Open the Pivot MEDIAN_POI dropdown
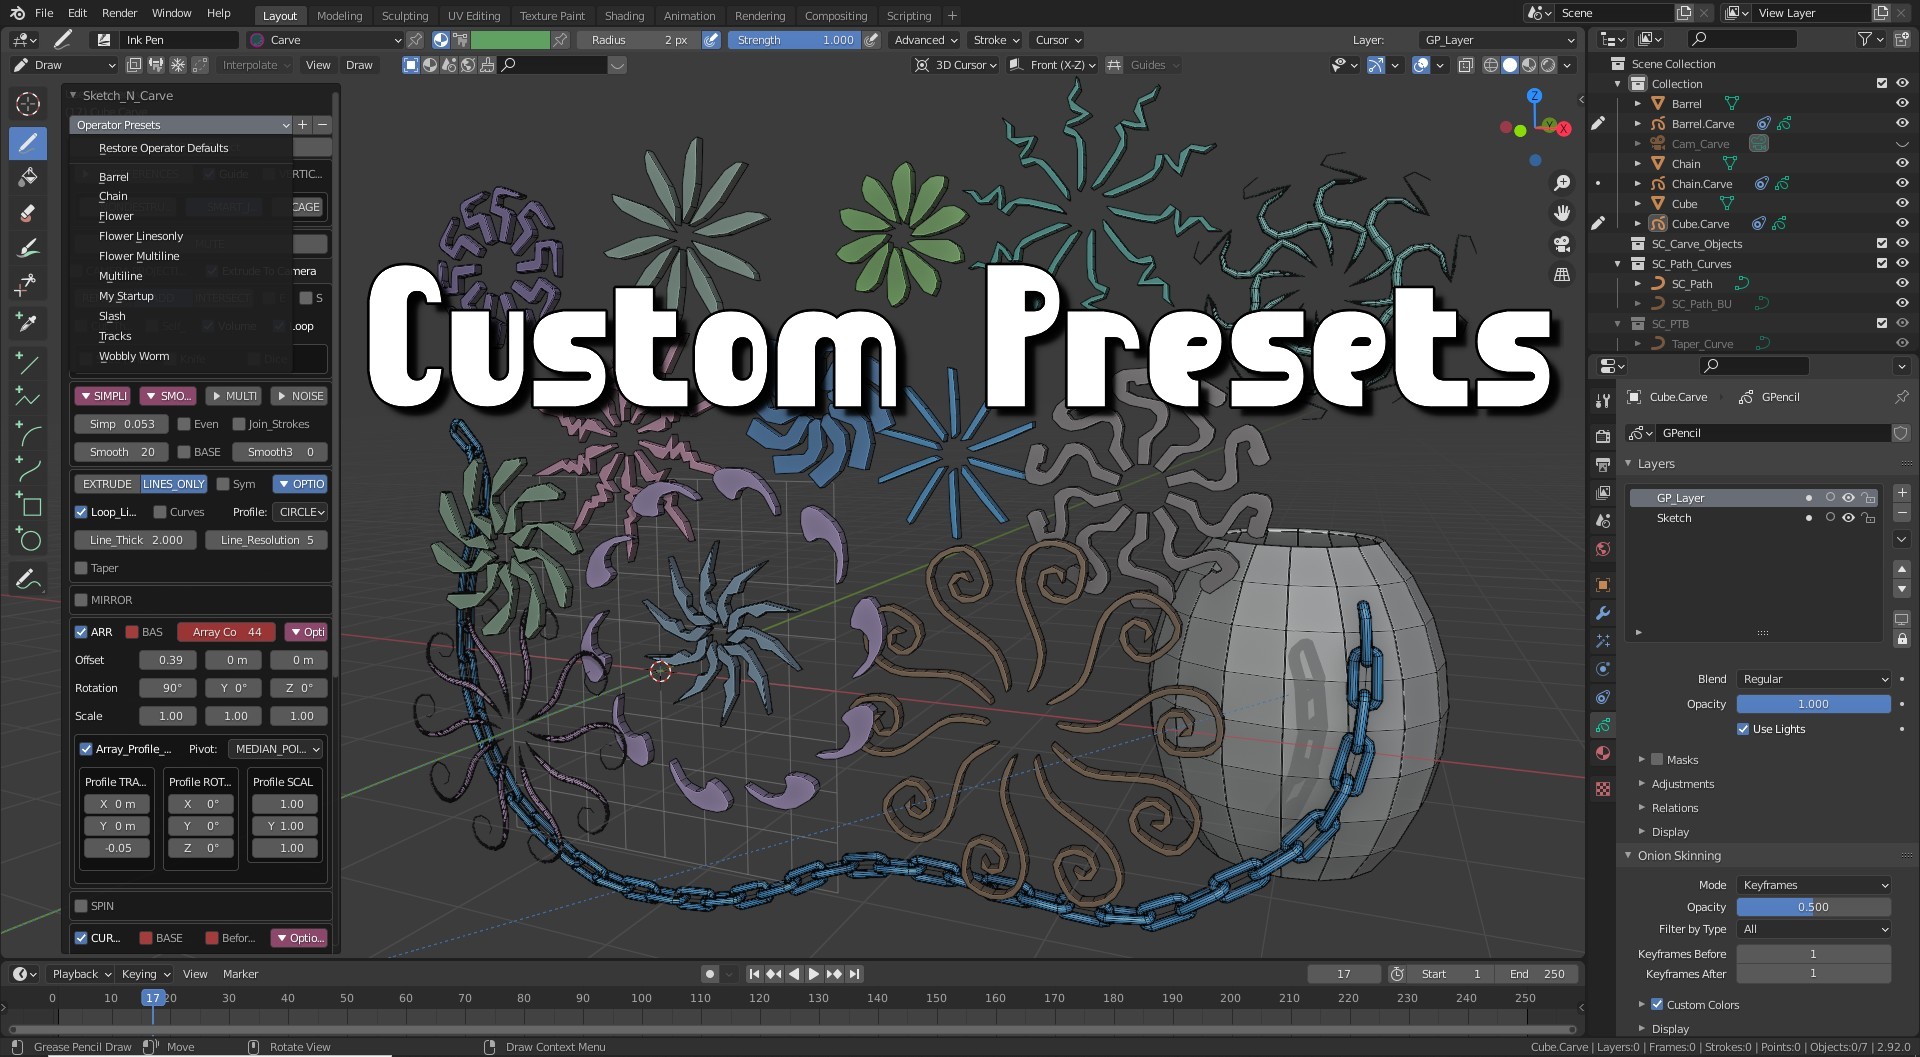The image size is (1920, 1057). click(x=276, y=749)
